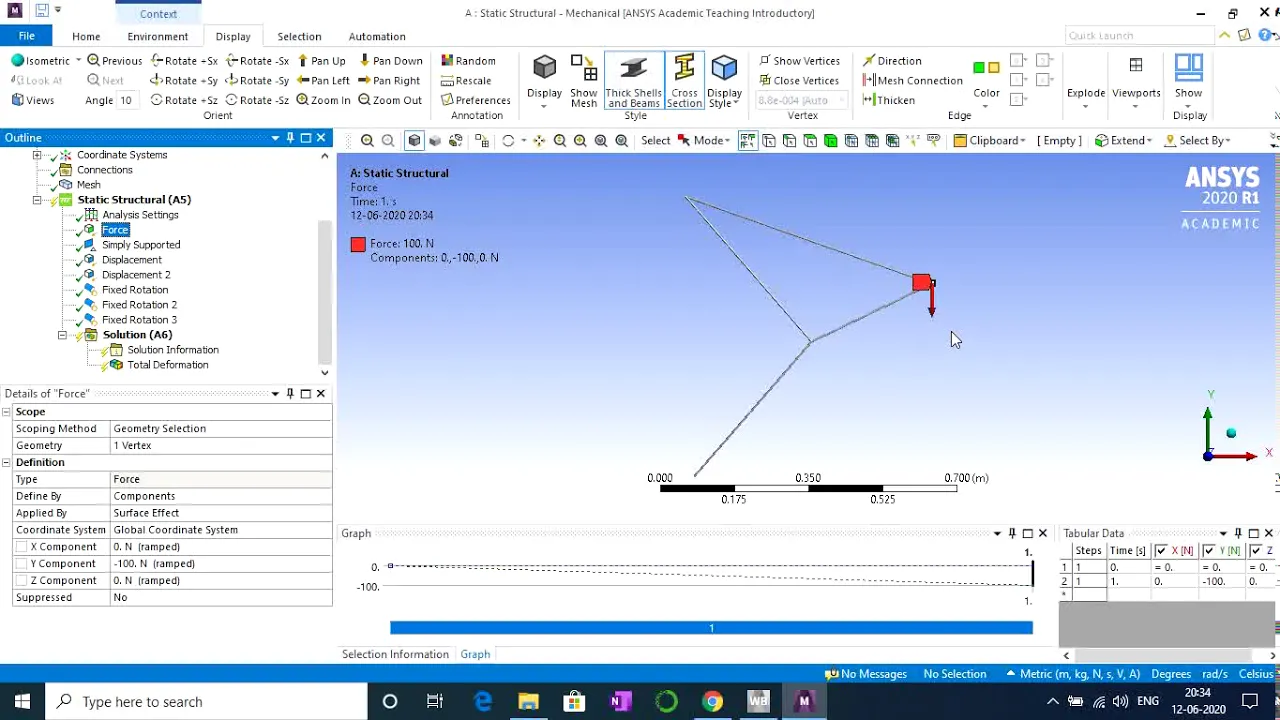Select Displacement 2 in the outline
This screenshot has width=1280, height=720.
[x=136, y=275]
